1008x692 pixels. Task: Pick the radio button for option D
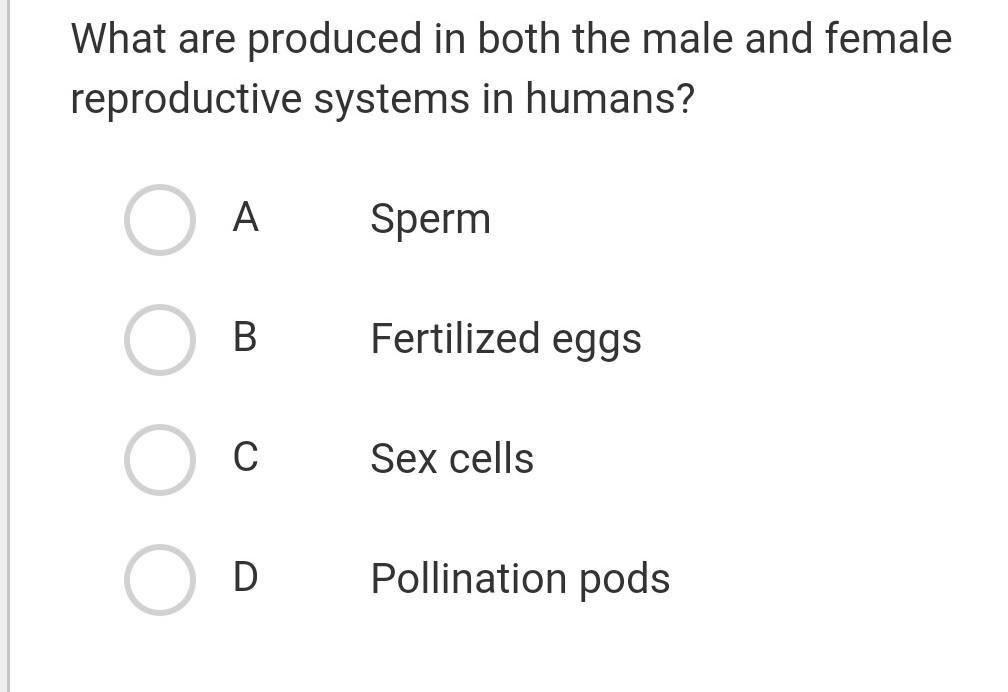(159, 580)
